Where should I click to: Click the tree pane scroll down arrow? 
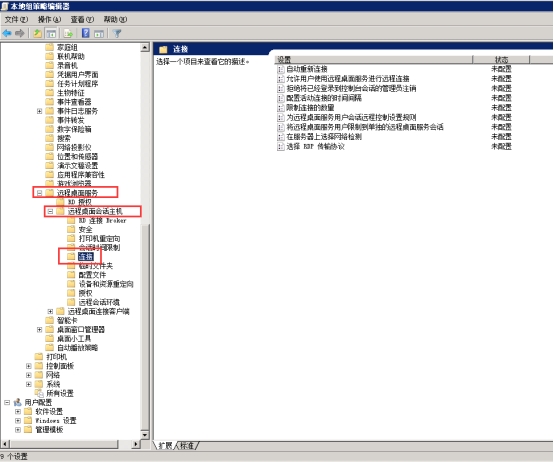coord(145,435)
